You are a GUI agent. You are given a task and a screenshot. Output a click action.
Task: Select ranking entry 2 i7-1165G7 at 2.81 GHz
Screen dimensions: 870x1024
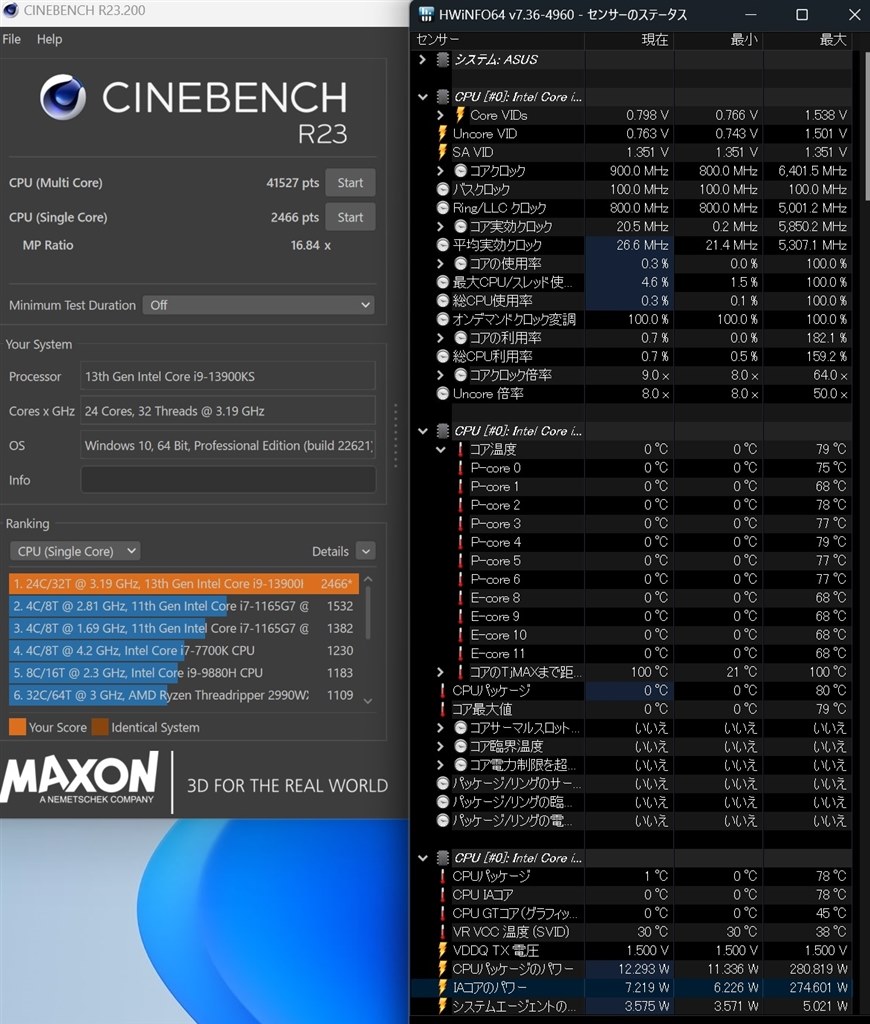184,606
